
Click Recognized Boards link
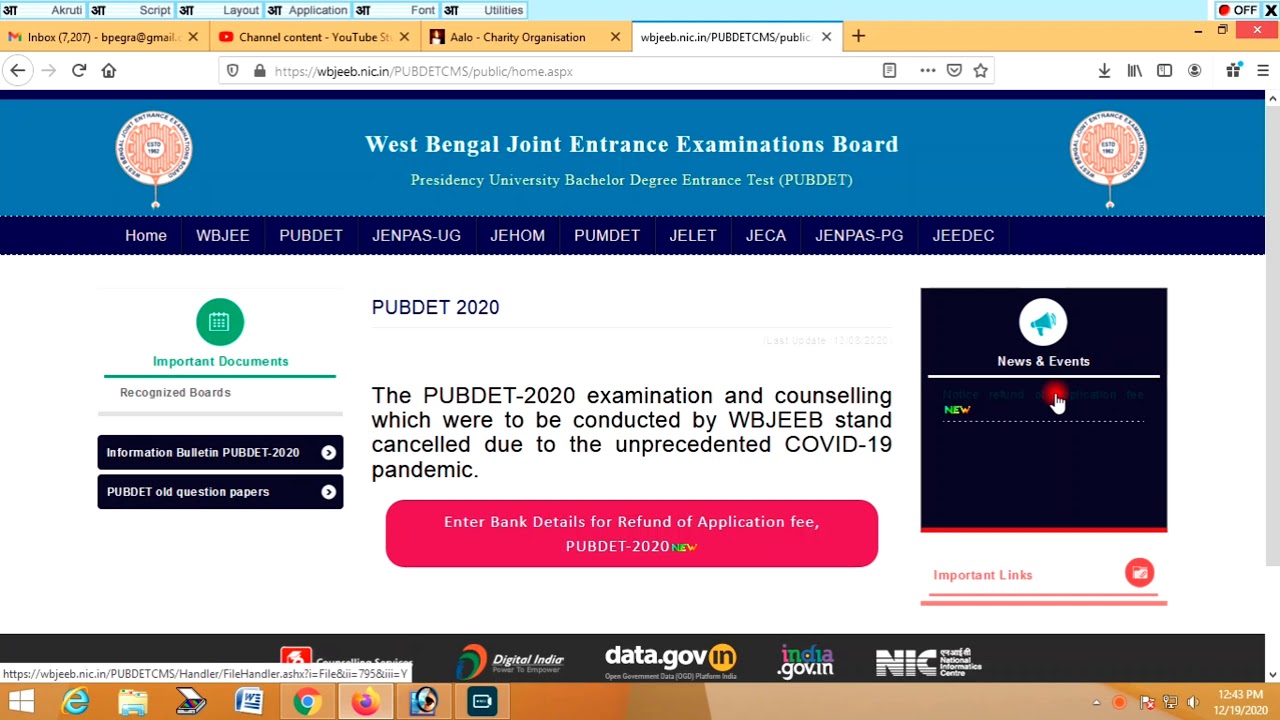tap(175, 393)
